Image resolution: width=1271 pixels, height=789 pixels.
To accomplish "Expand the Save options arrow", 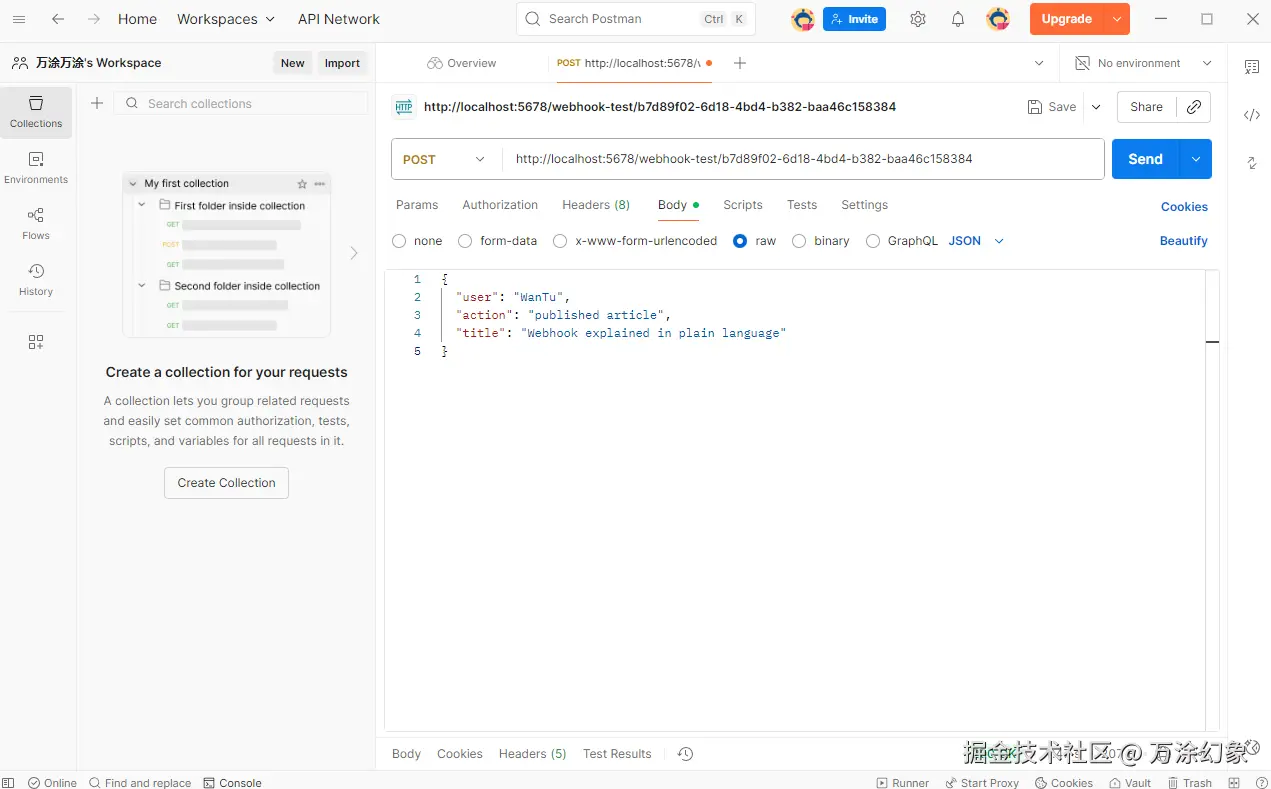I will coord(1096,107).
